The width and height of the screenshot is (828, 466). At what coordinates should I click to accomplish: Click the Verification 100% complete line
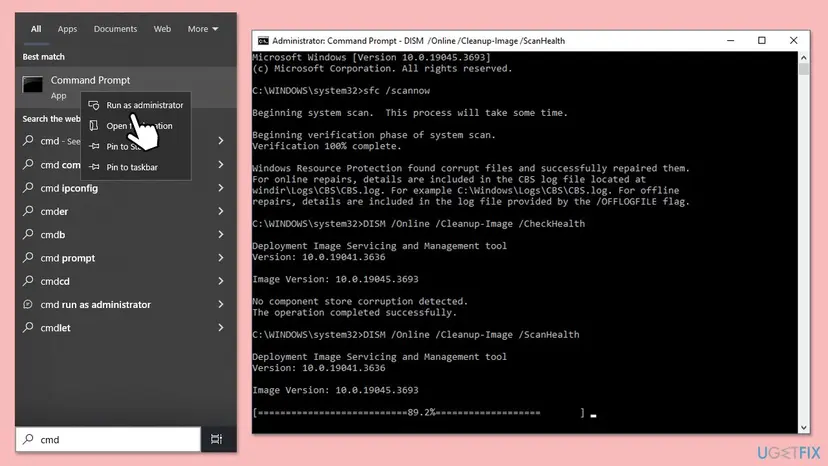(326, 146)
